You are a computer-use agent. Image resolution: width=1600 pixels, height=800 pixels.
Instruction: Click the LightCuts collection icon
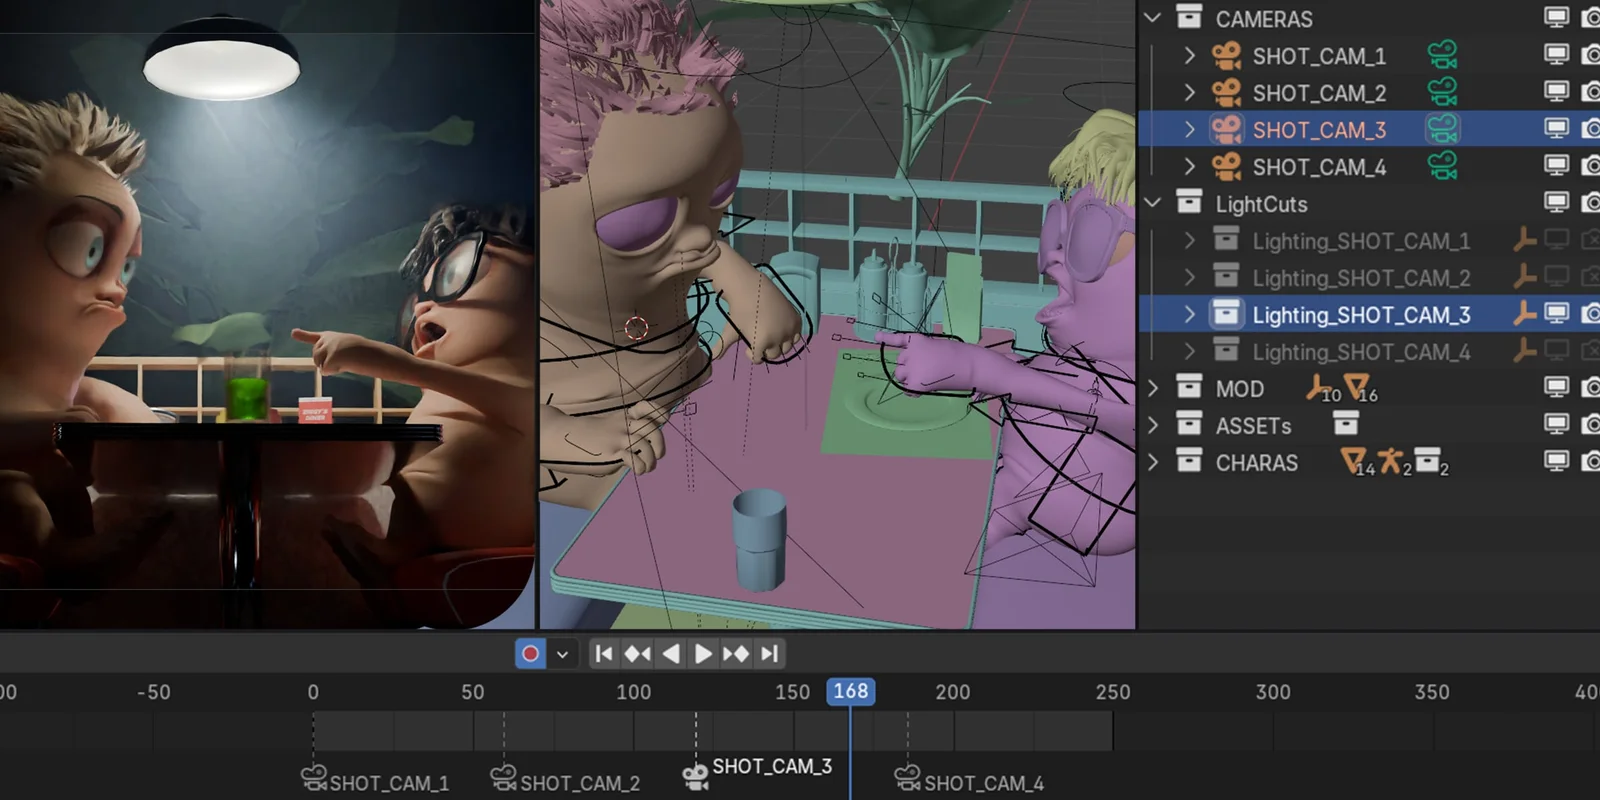[x=1189, y=203]
